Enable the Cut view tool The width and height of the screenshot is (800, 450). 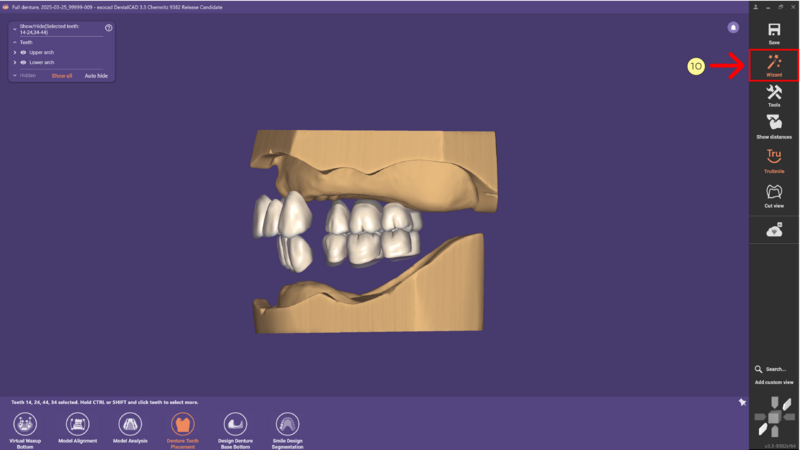tap(774, 192)
